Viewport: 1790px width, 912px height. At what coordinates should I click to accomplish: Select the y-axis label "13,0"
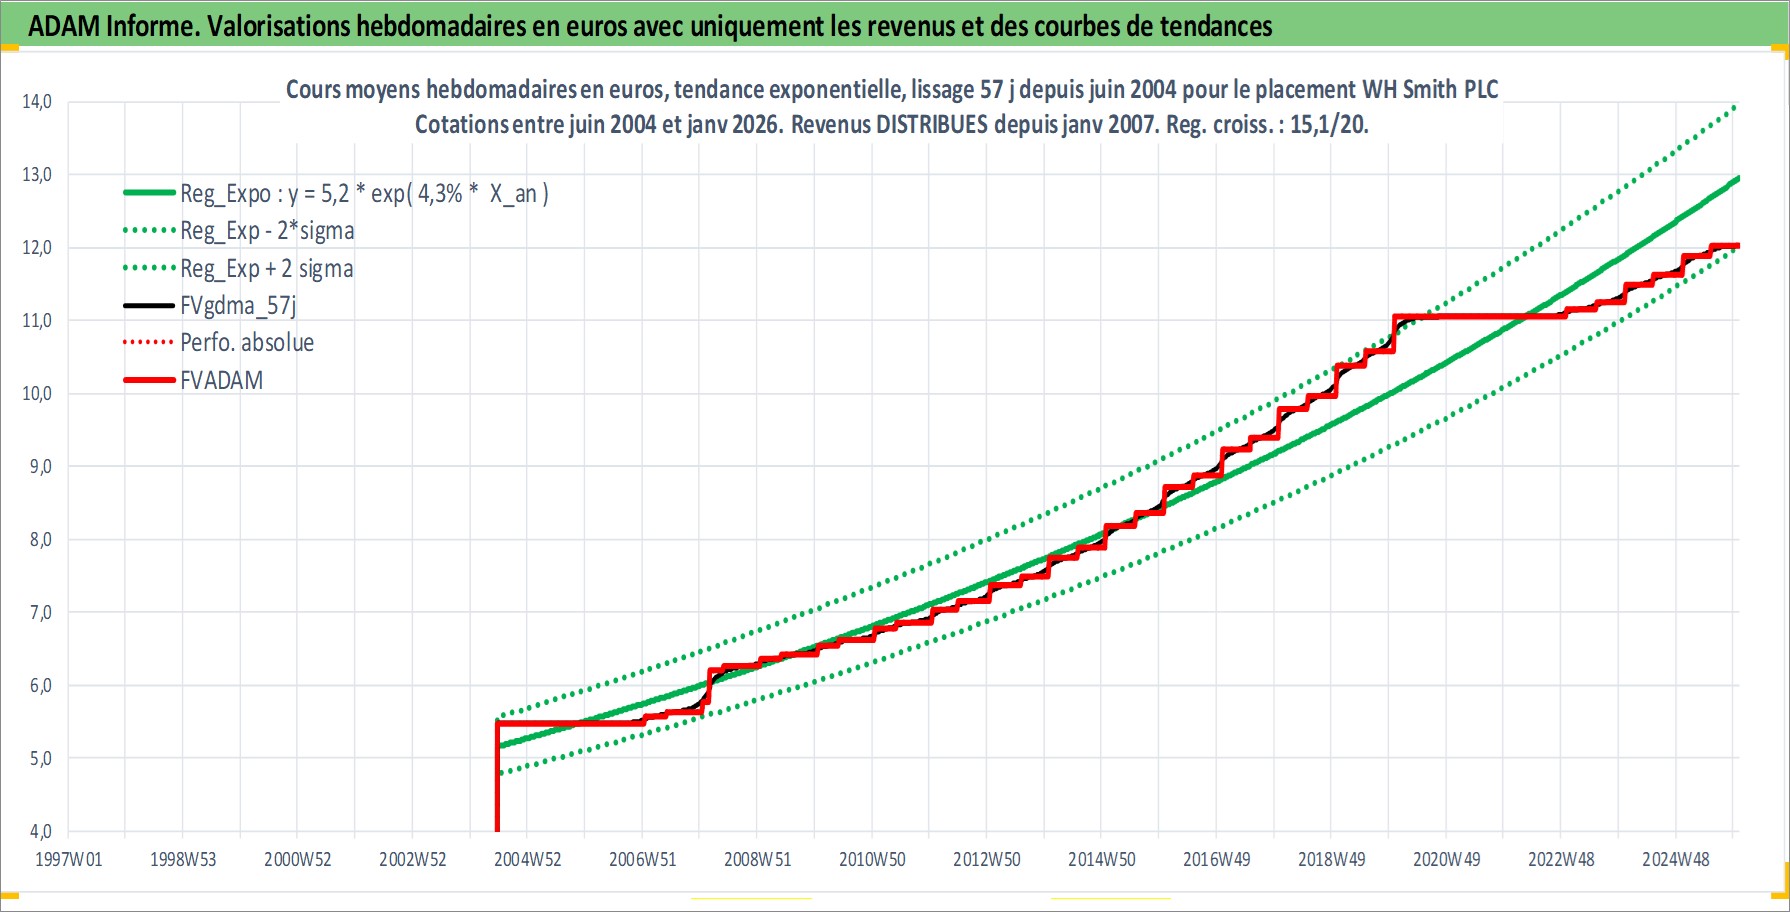click(37, 175)
